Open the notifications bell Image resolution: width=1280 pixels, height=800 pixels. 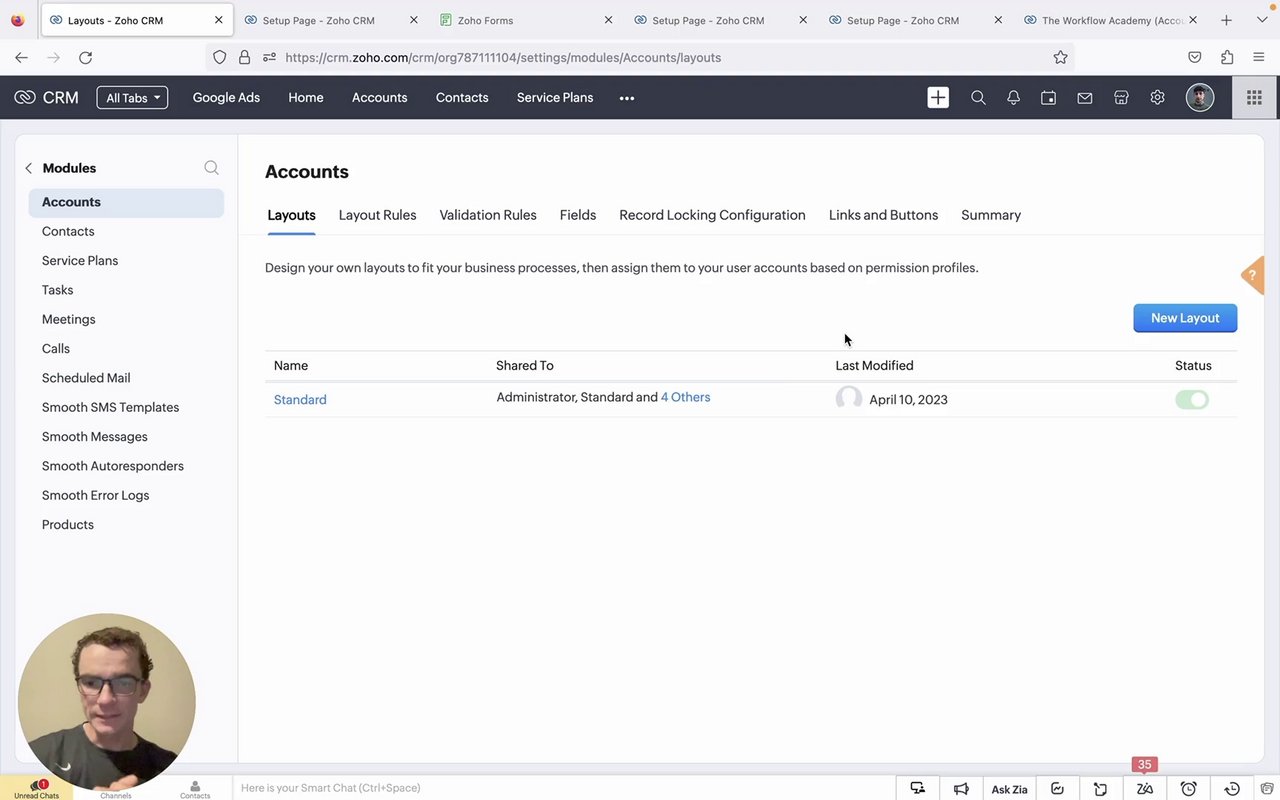pos(1013,98)
